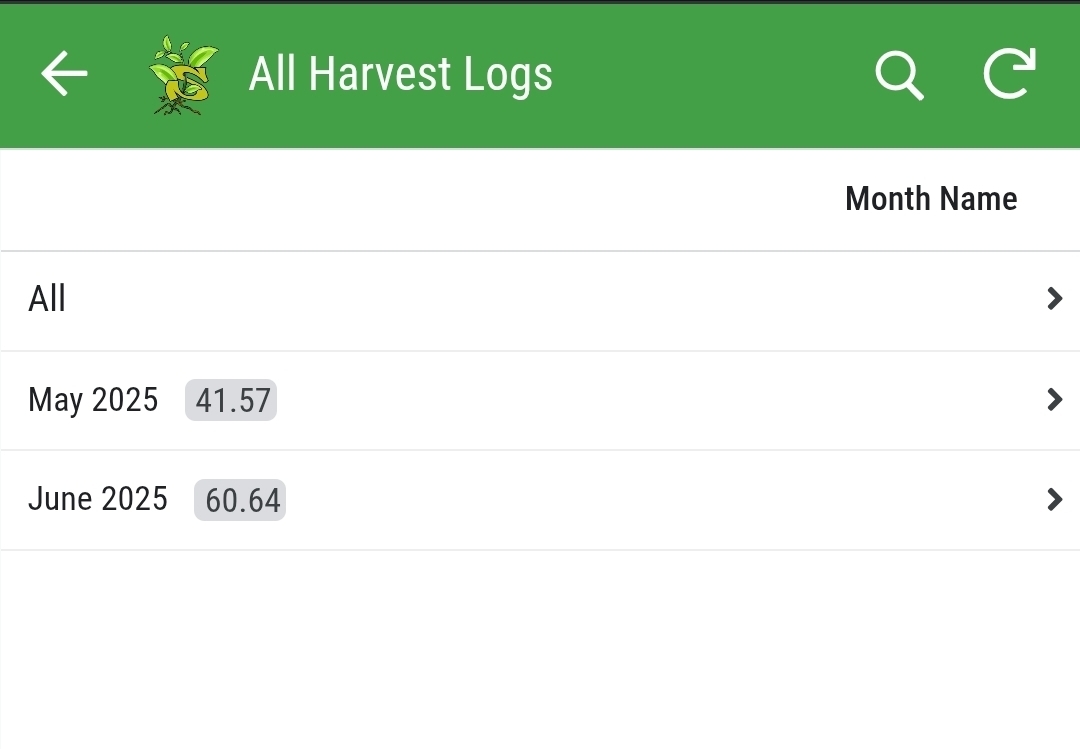
Task: Click the 60.64 total badge
Action: click(240, 500)
